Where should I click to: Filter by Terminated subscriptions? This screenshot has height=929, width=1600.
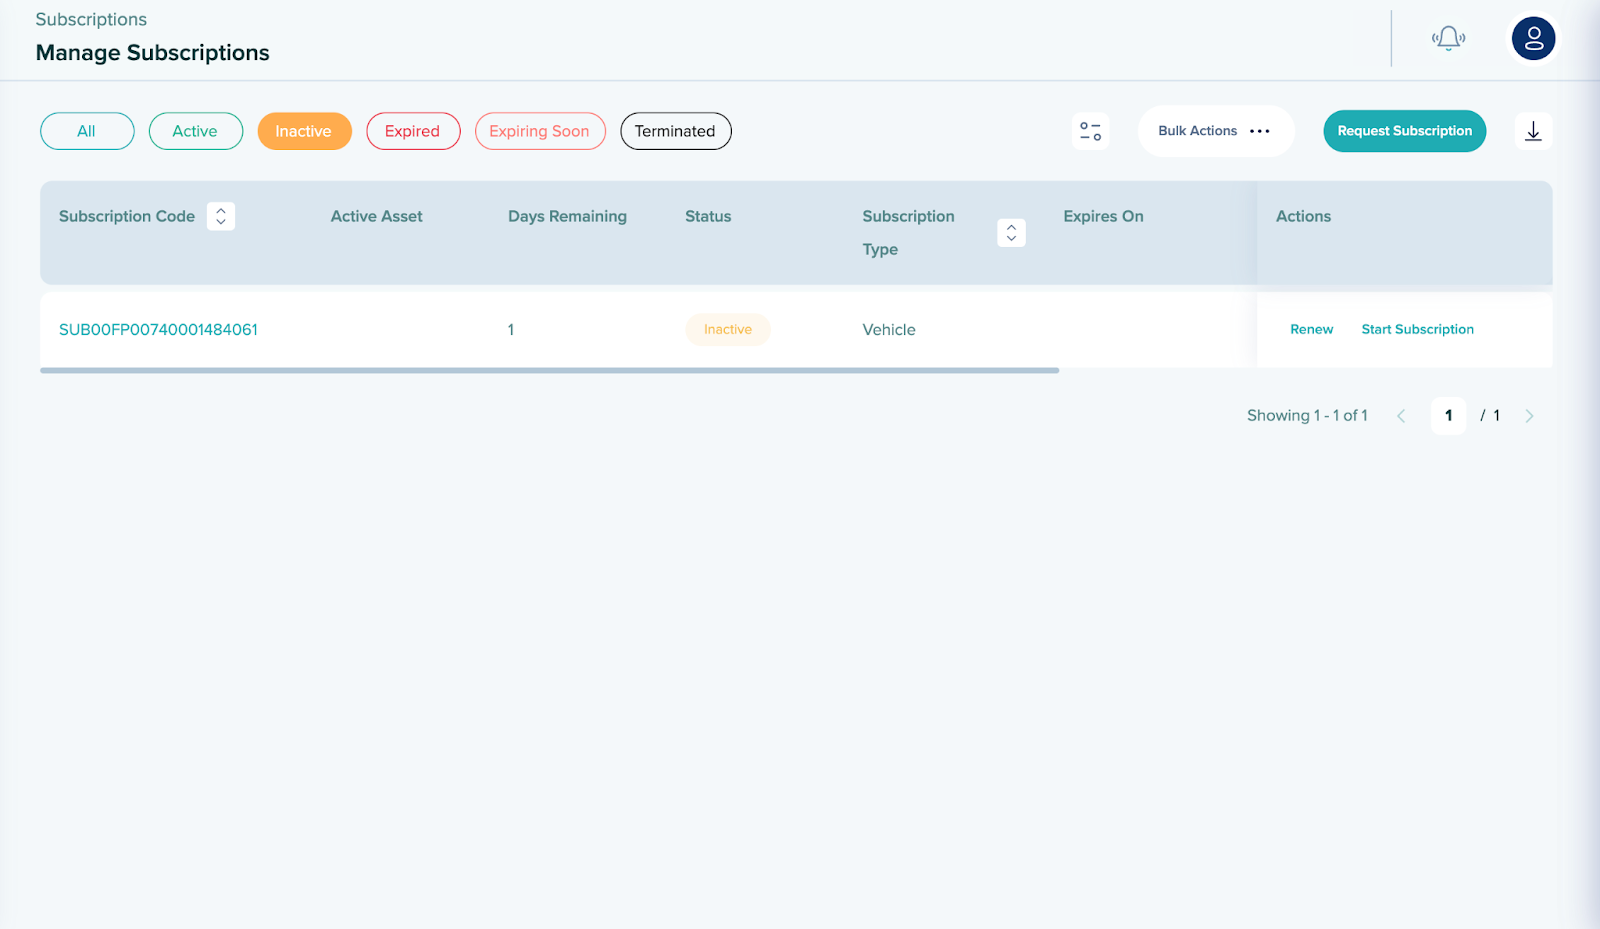pyautogui.click(x=675, y=131)
